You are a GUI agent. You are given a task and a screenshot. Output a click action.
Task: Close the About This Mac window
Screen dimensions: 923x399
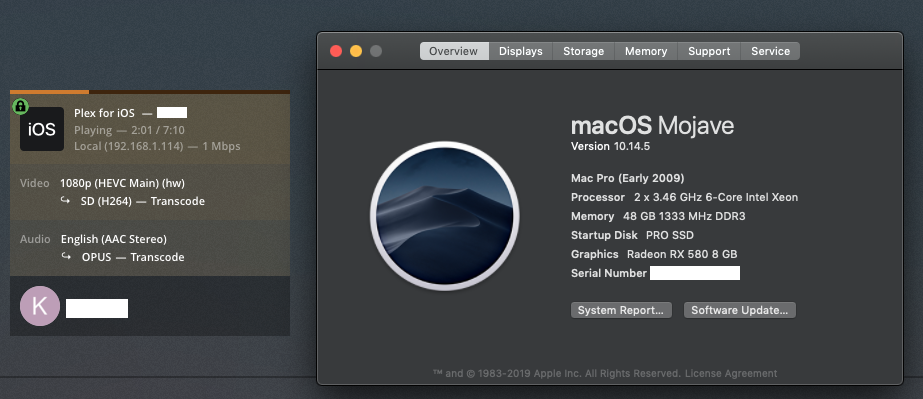tap(336, 51)
